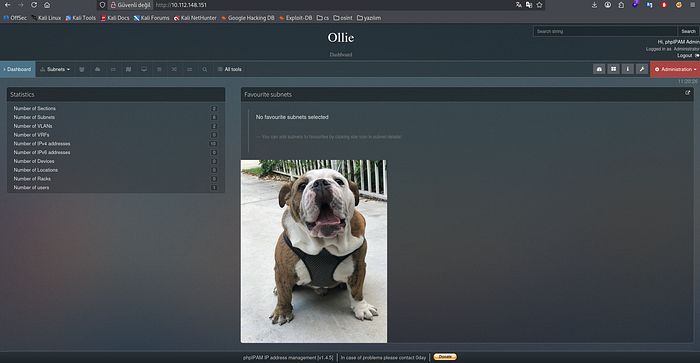This screenshot has width=700, height=363.
Task: Click the bulldog photo thumbnail
Action: tap(314, 251)
